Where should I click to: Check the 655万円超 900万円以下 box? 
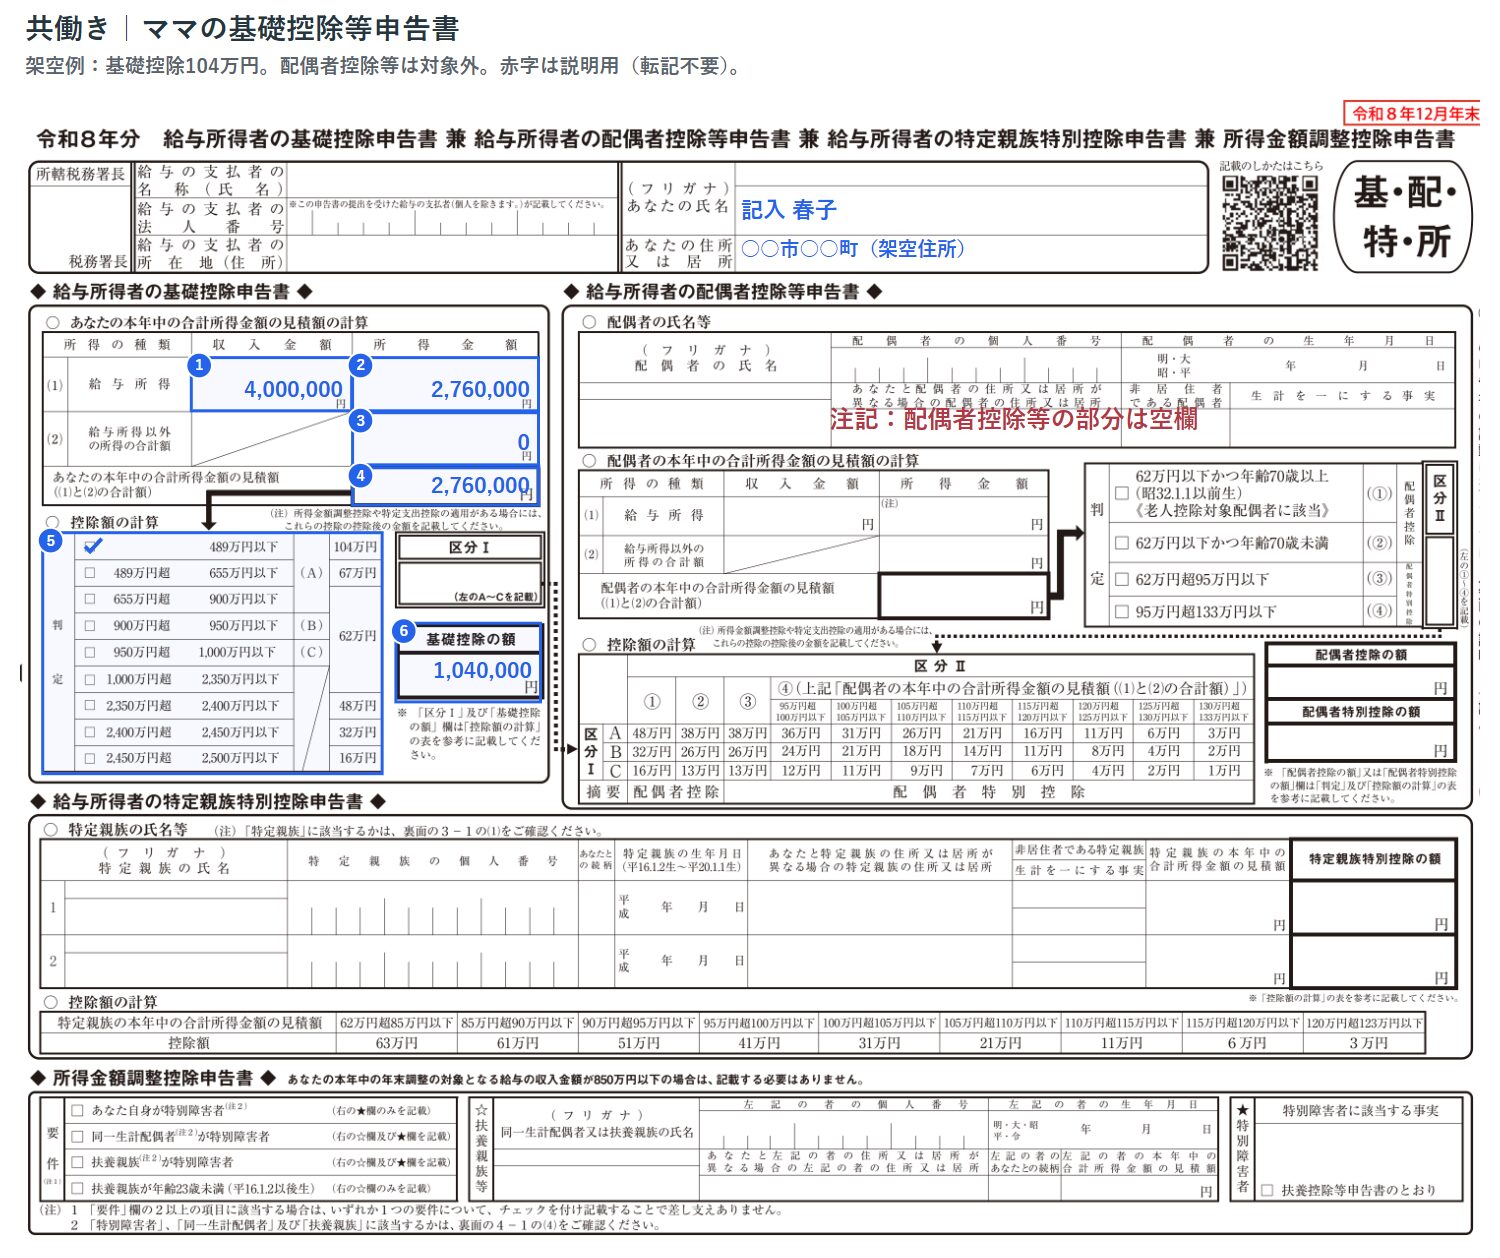coord(91,599)
